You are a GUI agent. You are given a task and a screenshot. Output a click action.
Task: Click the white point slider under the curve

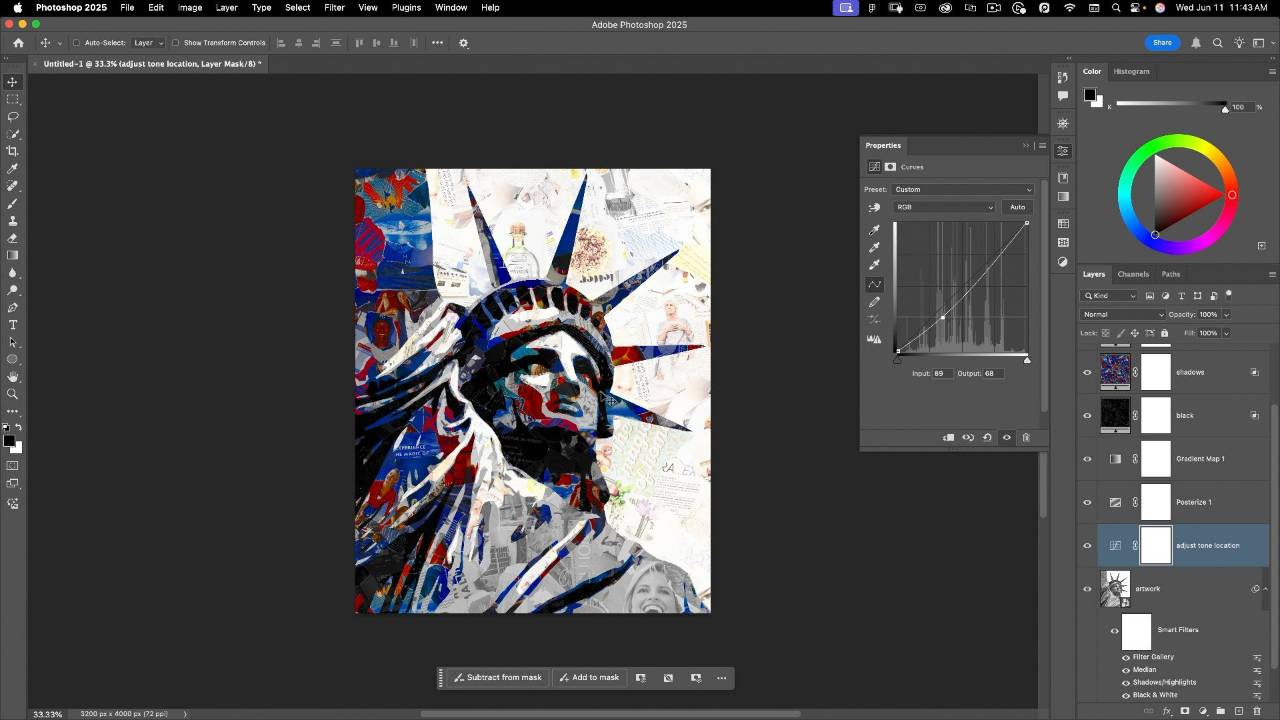click(x=1027, y=359)
